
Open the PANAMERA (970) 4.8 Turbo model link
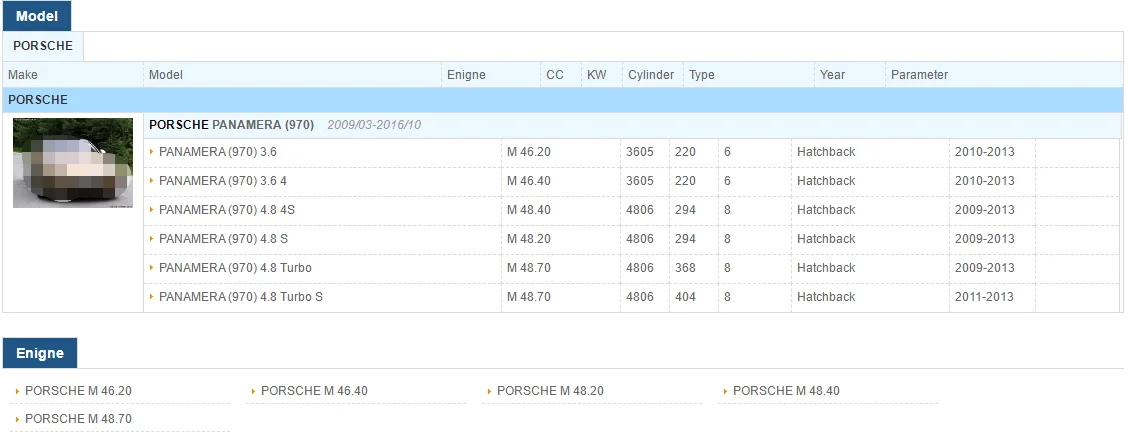pyautogui.click(x=235, y=268)
